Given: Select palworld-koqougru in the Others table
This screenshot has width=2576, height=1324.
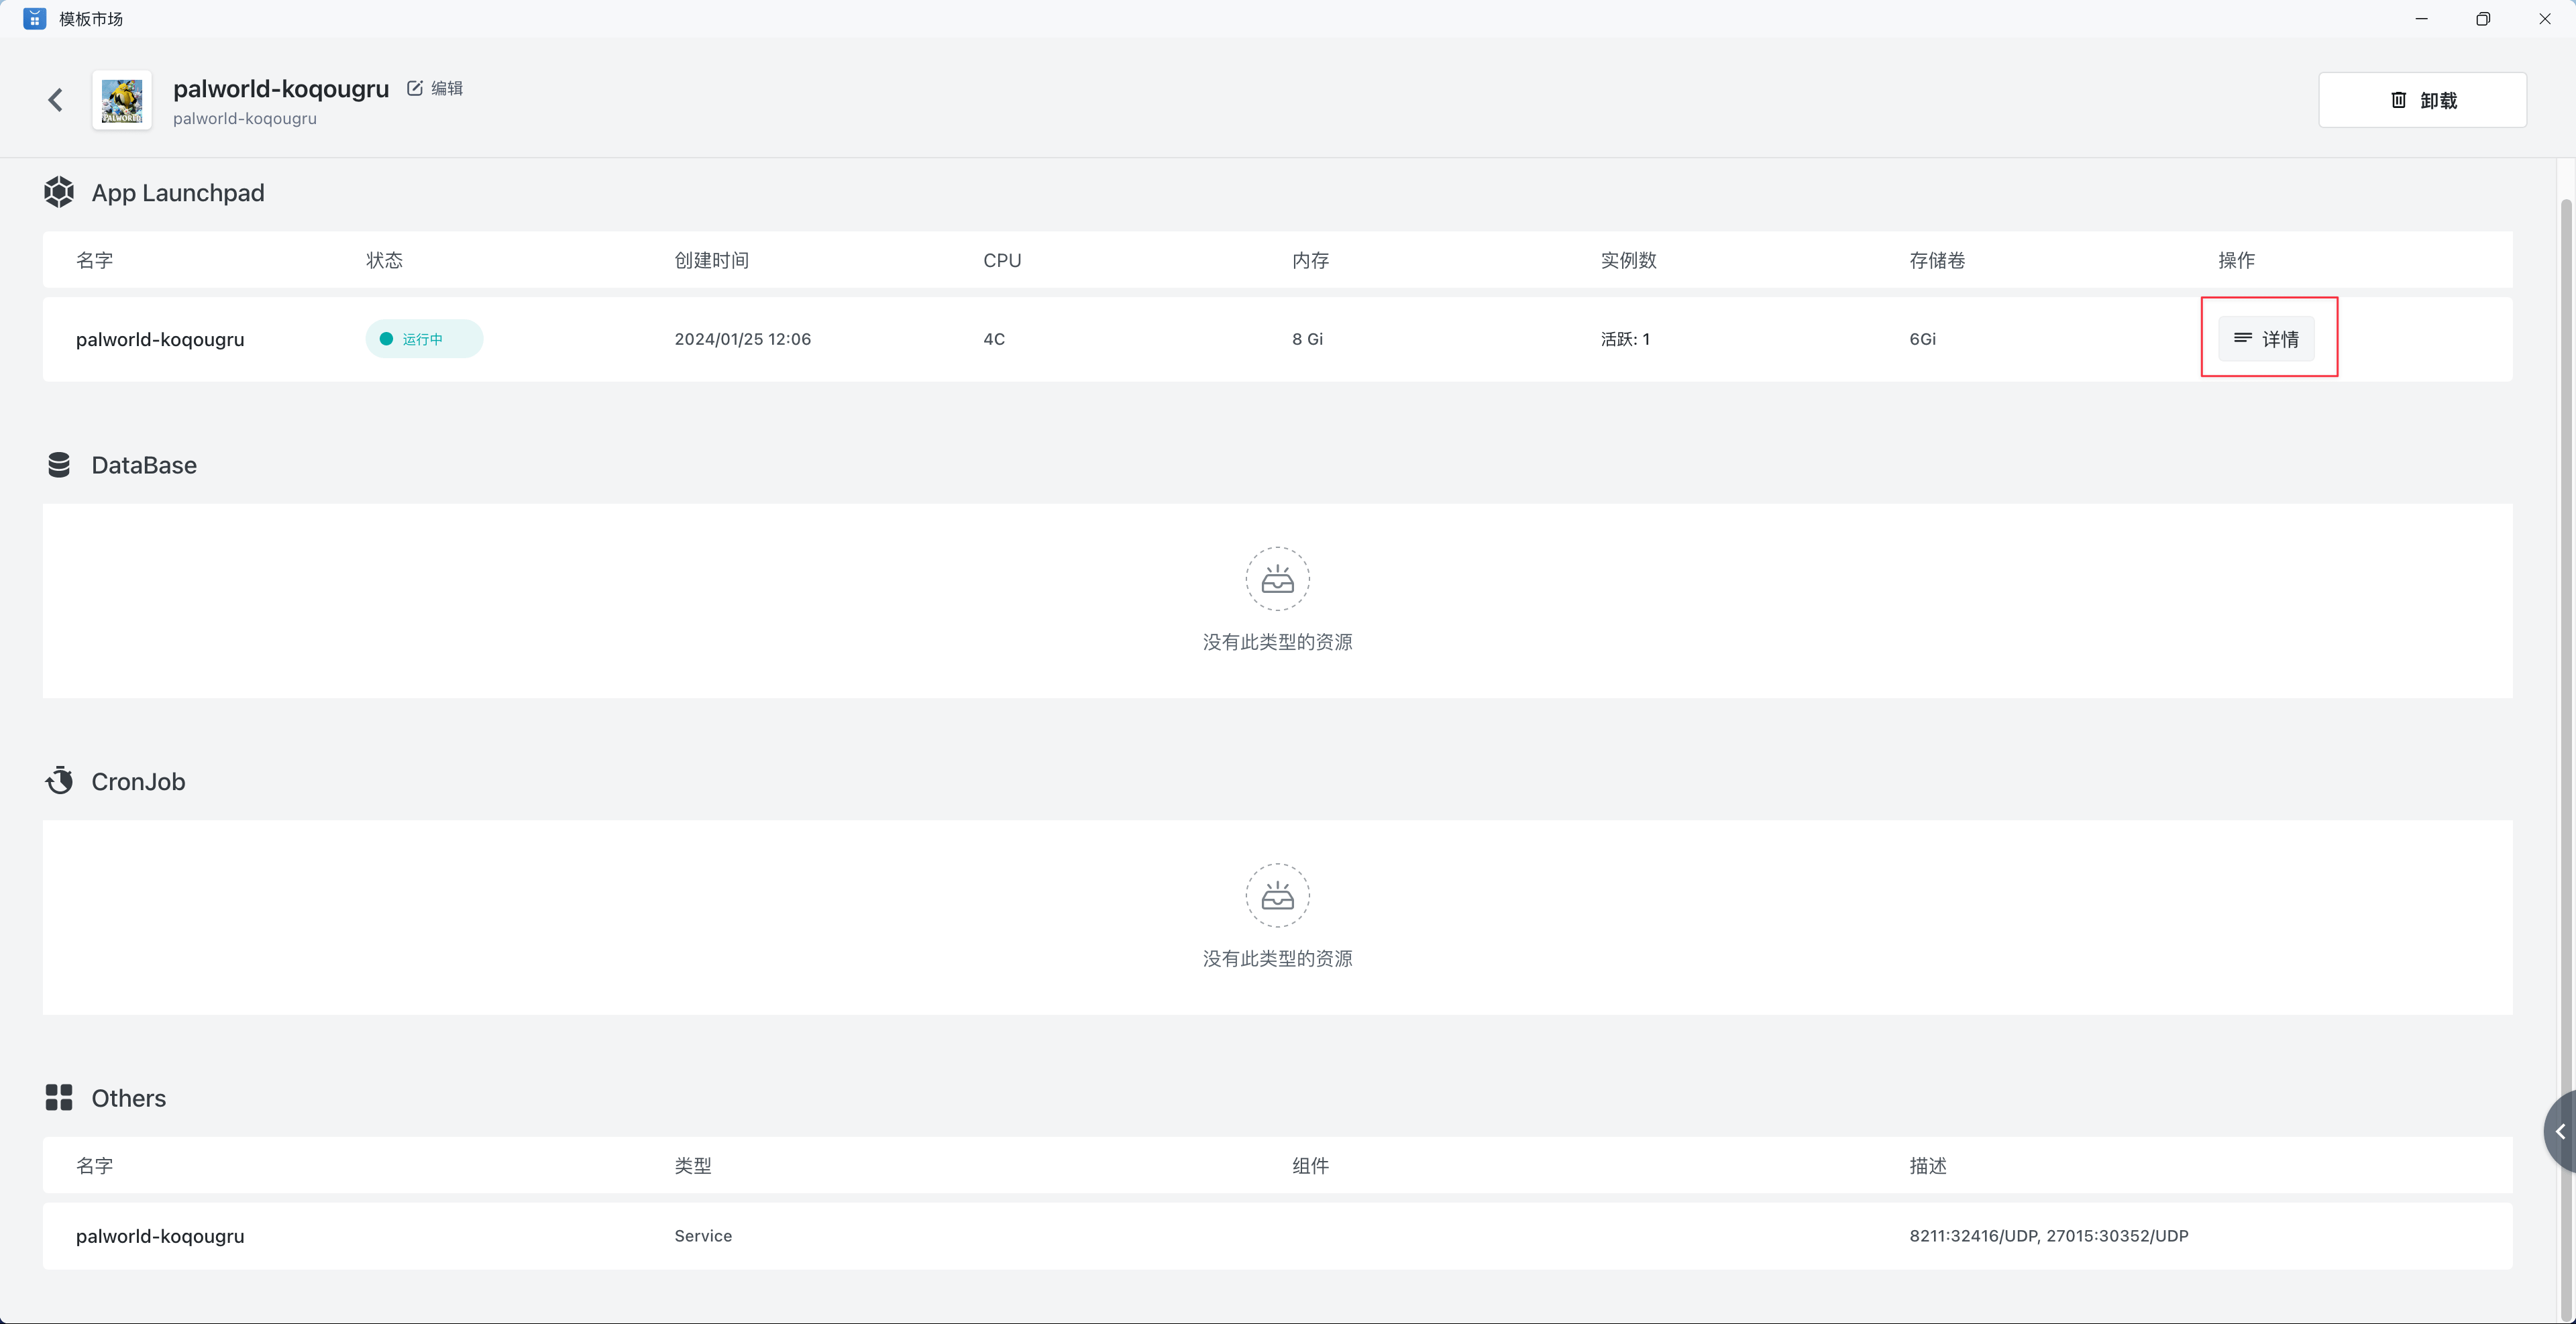Looking at the screenshot, I should click(x=160, y=1236).
